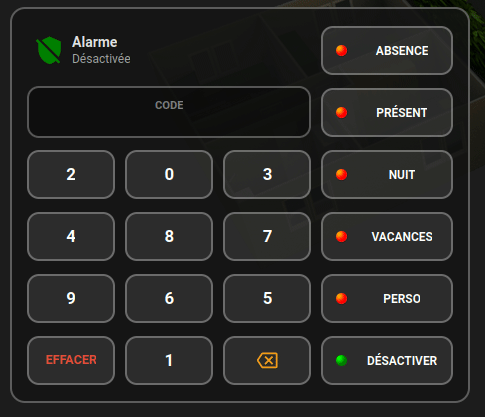Click the DÉSACTIVER button

[x=387, y=360]
